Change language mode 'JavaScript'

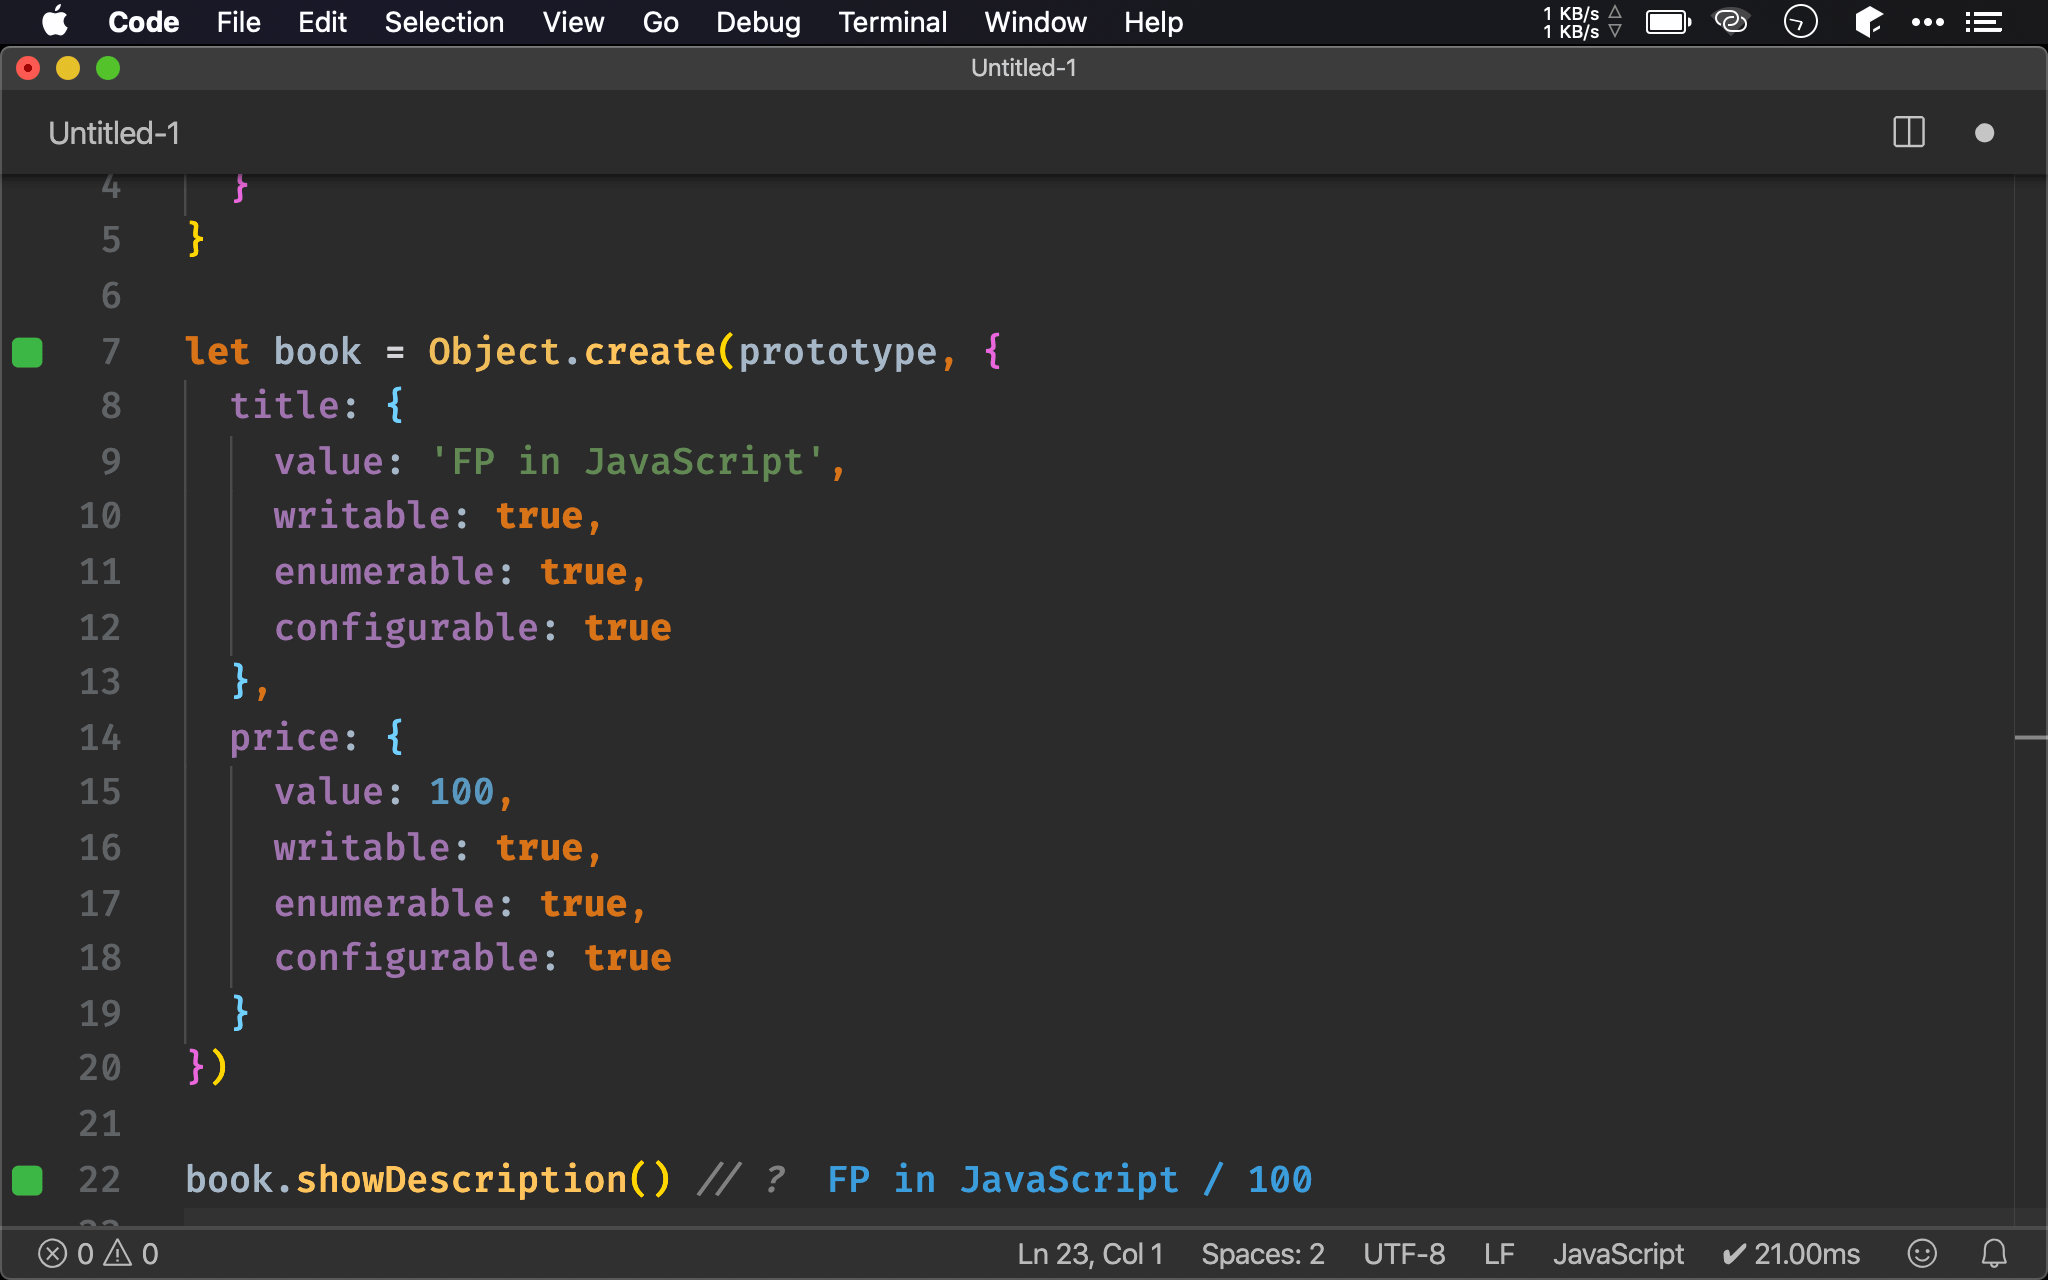(1618, 1254)
